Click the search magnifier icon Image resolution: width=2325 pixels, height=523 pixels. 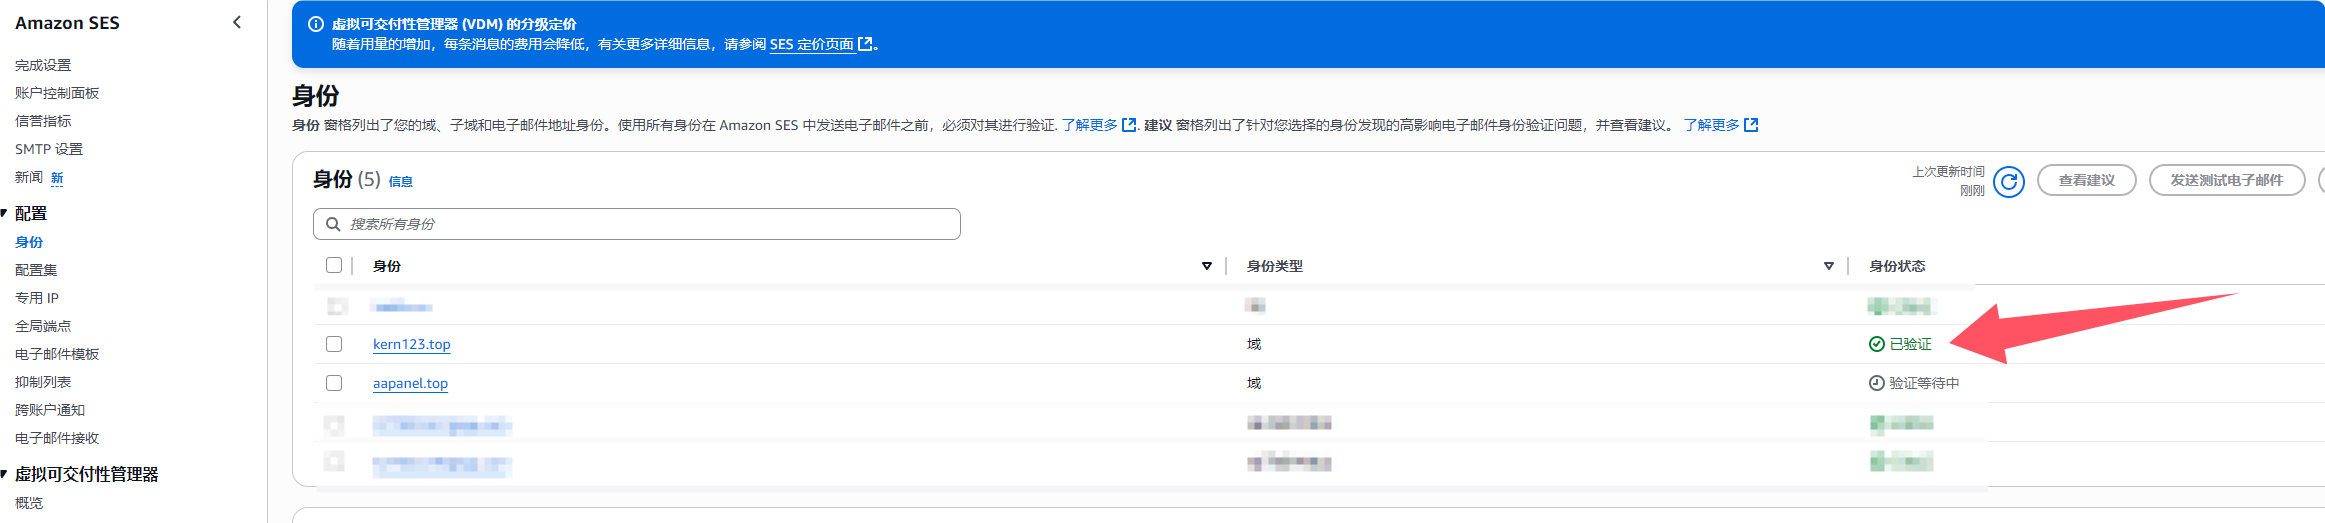(x=333, y=224)
